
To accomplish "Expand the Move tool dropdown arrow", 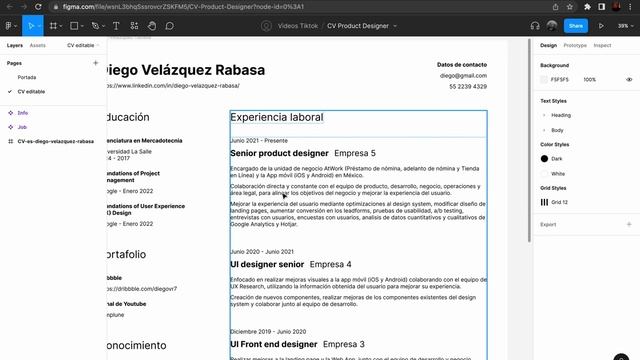I will (x=39, y=26).
